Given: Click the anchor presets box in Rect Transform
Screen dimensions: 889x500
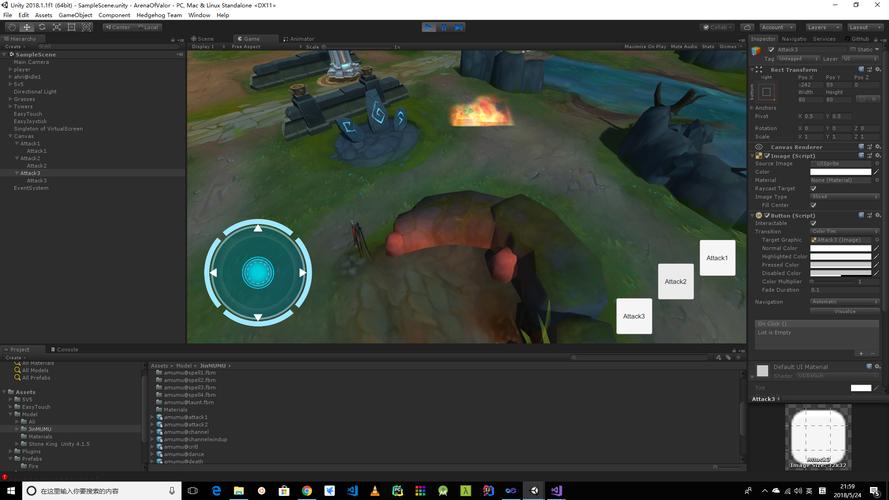Looking at the screenshot, I should [767, 92].
